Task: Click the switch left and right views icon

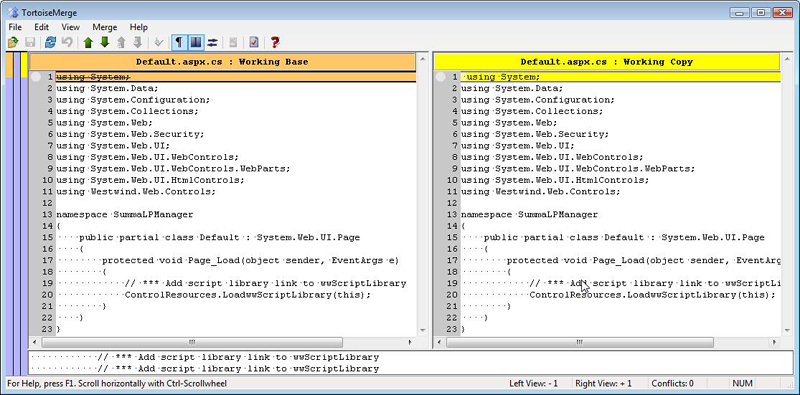Action: tap(212, 42)
